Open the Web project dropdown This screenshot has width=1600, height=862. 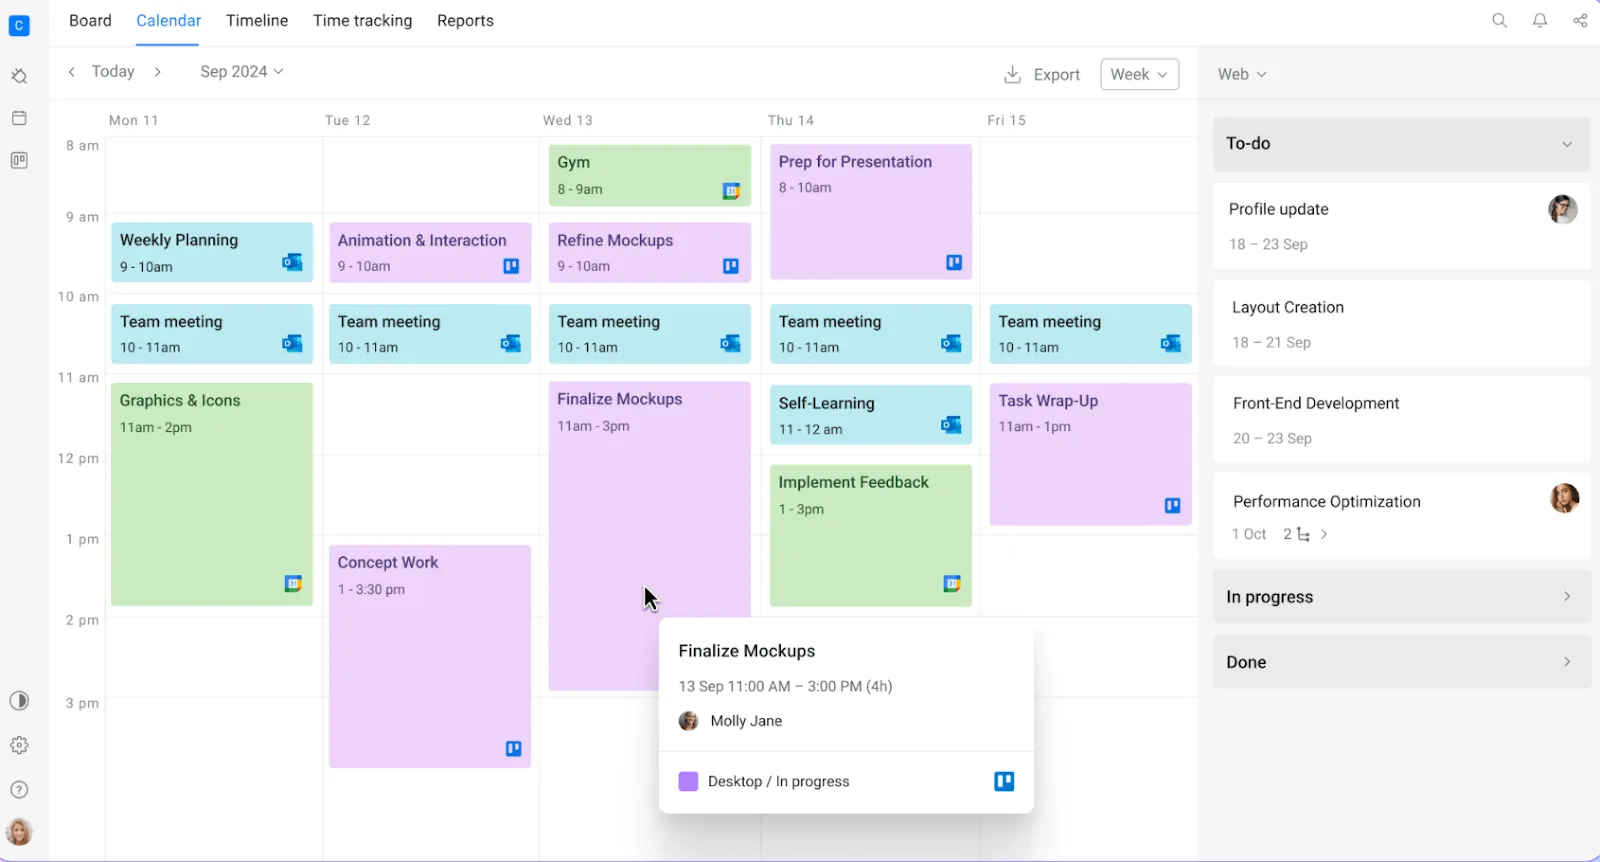click(1242, 74)
